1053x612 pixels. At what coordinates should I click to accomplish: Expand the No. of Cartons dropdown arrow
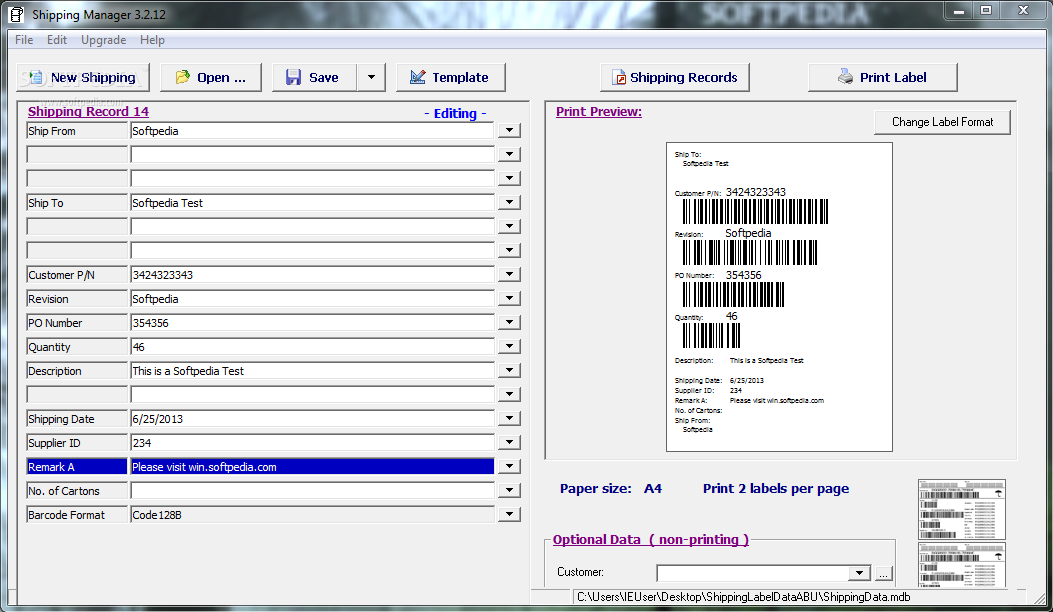[x=510, y=490]
